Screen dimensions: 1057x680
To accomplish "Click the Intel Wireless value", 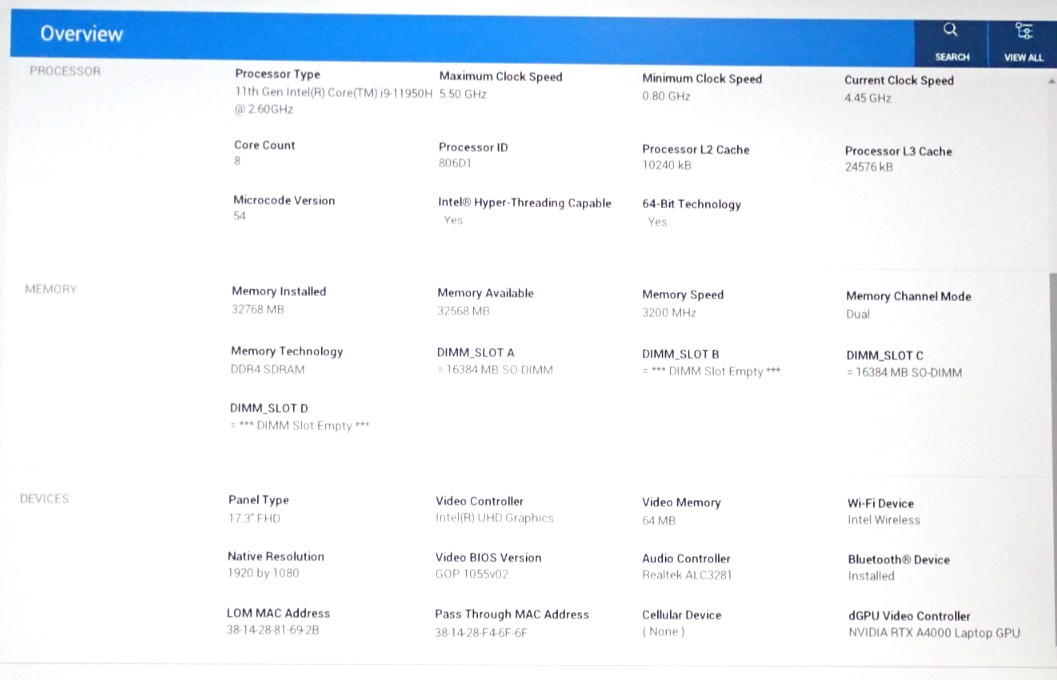I will pyautogui.click(x=884, y=520).
